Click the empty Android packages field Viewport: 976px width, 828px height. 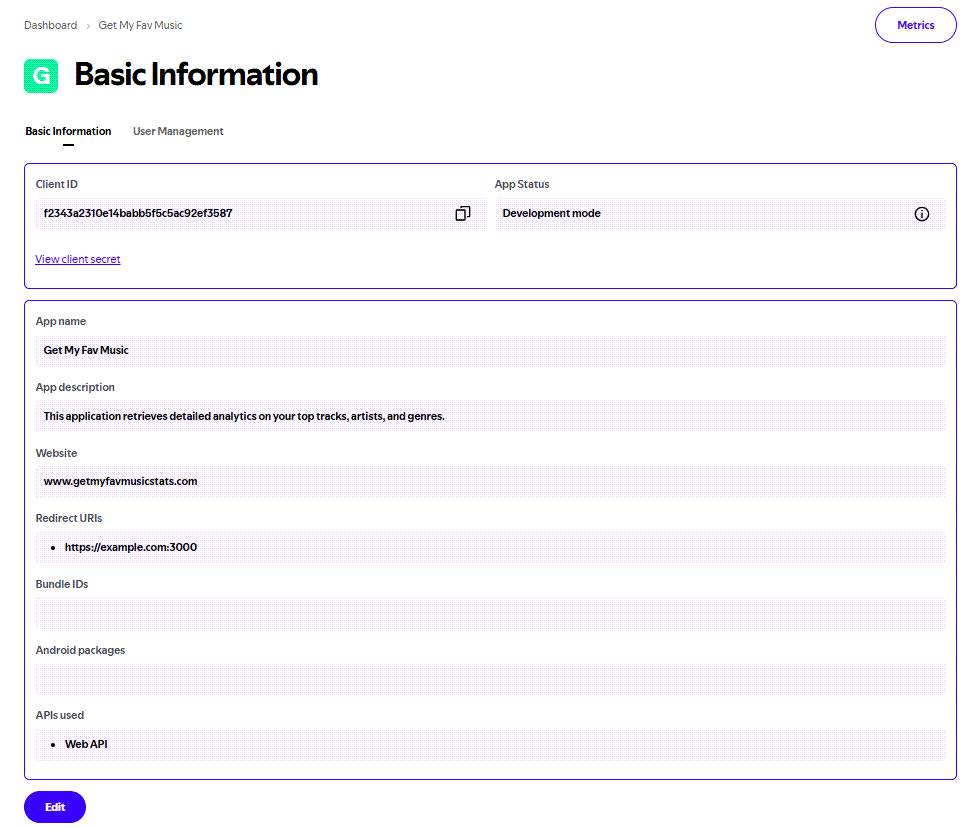[490, 679]
